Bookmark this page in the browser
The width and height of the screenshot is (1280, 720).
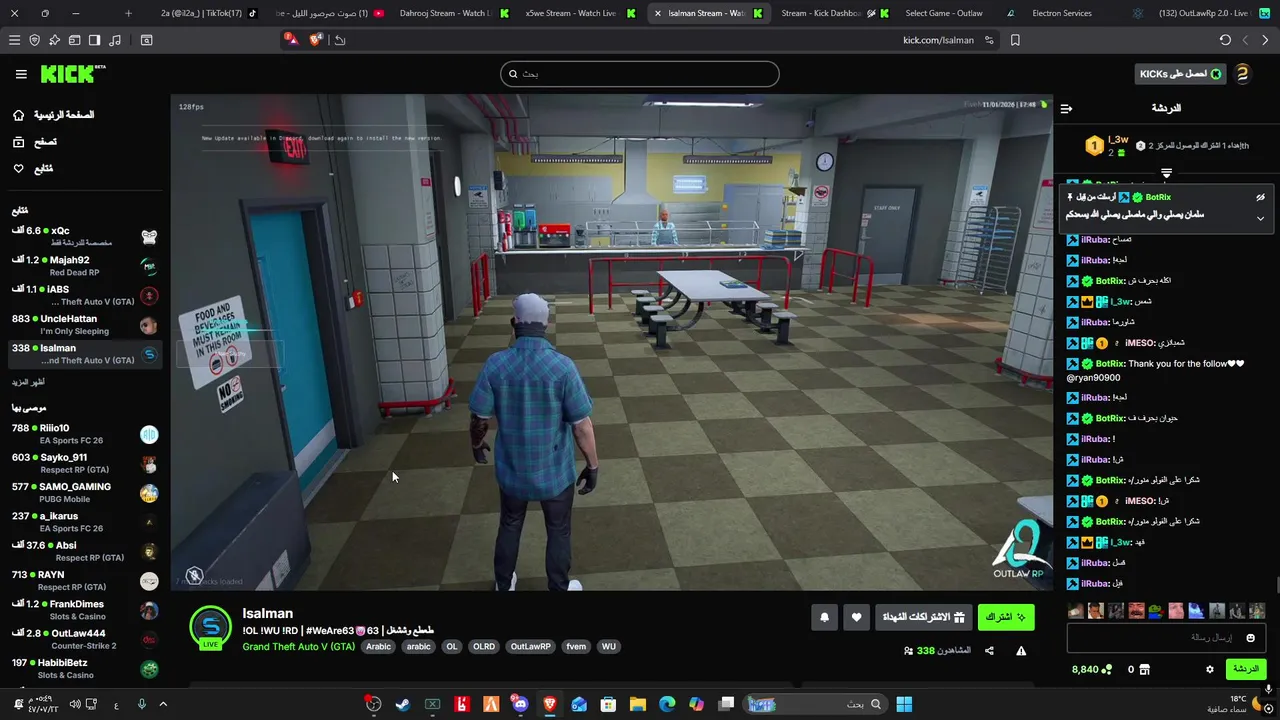(1015, 40)
